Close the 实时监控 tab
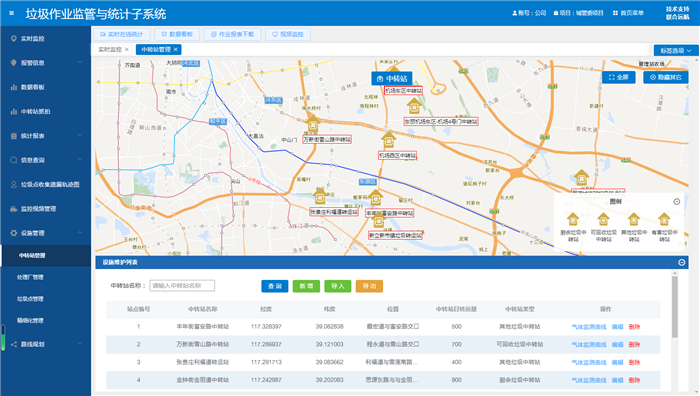Image resolution: width=700 pixels, height=396 pixels. click(127, 50)
